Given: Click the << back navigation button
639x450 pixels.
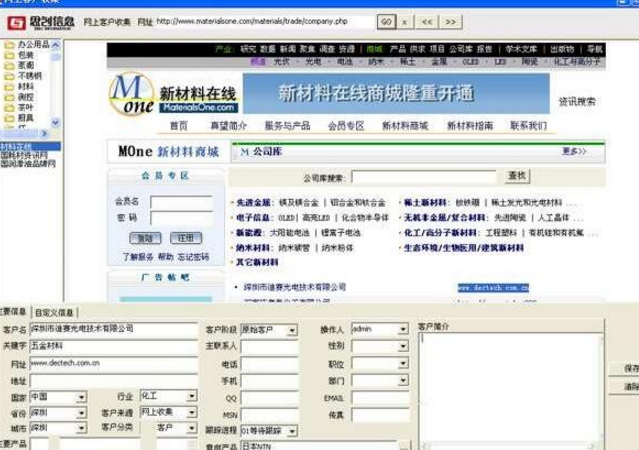Looking at the screenshot, I should click(x=428, y=21).
